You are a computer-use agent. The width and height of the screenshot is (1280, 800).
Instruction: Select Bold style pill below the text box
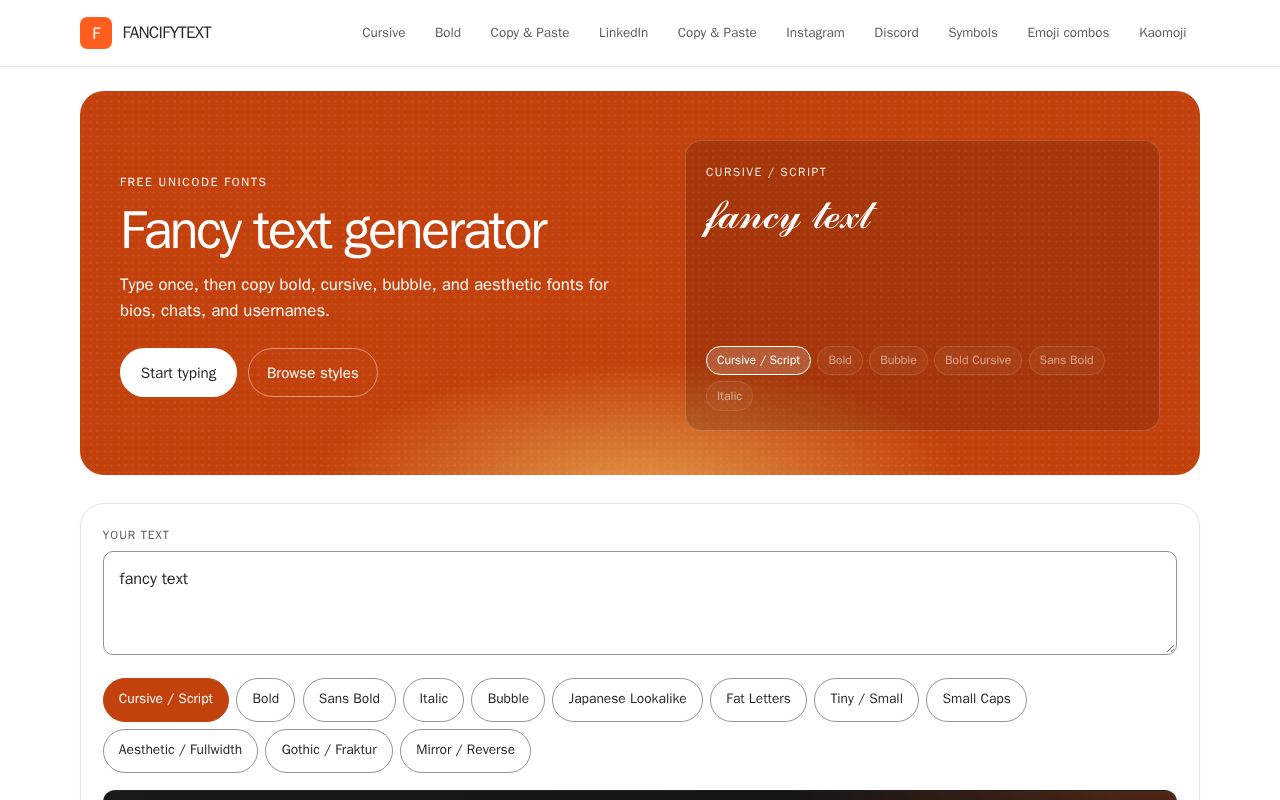pos(265,700)
